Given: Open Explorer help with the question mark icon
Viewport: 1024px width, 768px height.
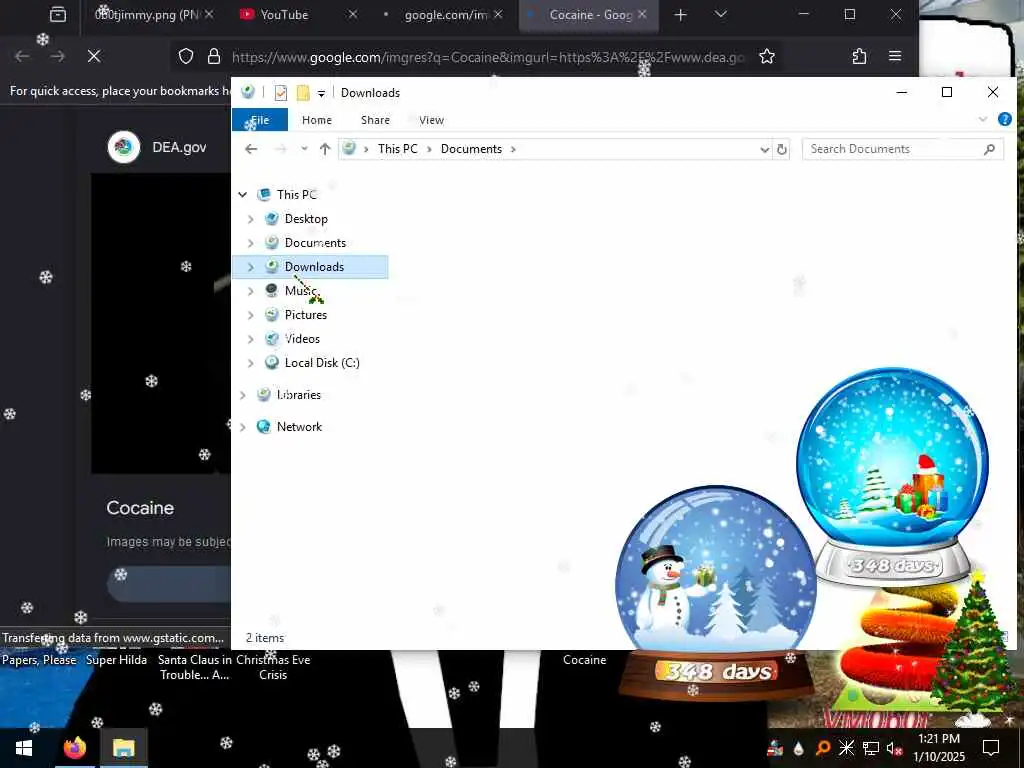Looking at the screenshot, I should tap(1004, 119).
